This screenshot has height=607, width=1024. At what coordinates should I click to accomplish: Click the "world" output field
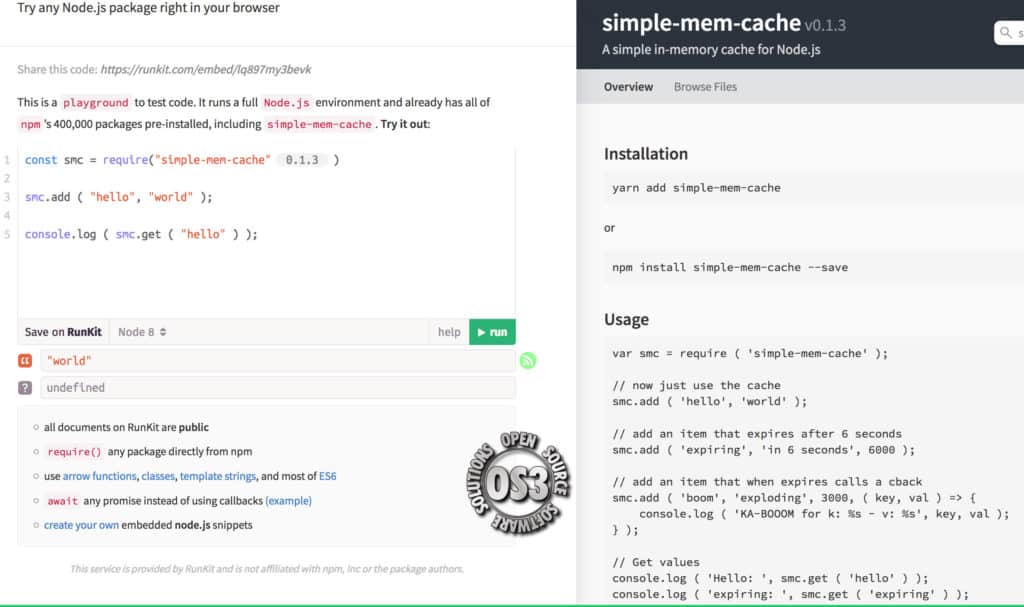click(278, 361)
